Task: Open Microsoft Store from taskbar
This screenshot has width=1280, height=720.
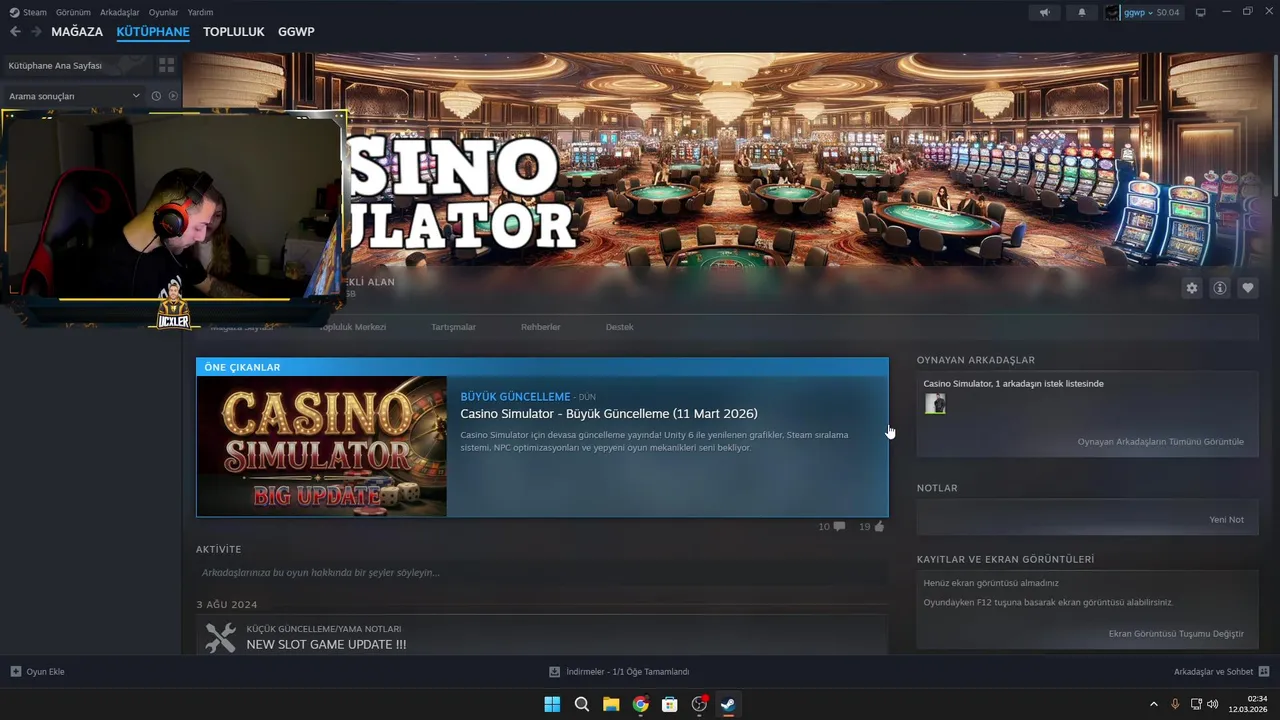Action: tap(670, 704)
